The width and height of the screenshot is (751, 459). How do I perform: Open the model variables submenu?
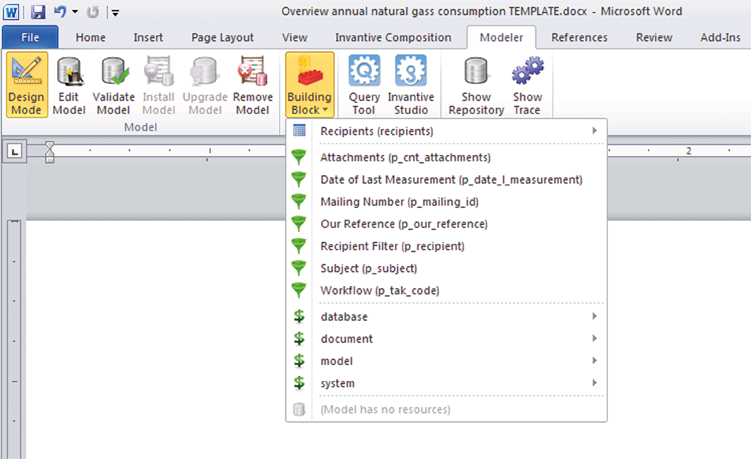446,361
